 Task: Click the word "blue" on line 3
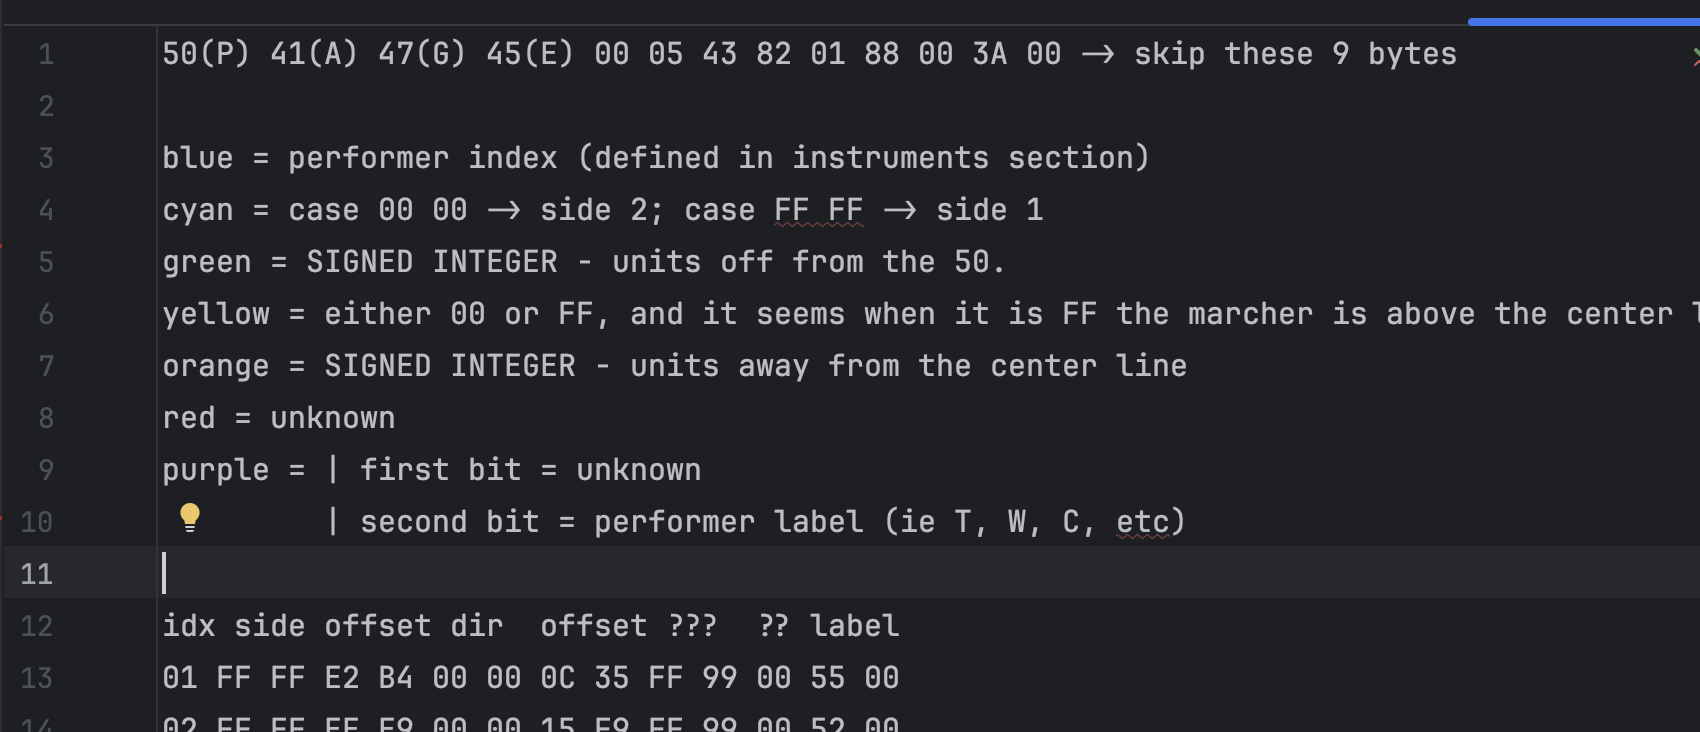coord(197,158)
